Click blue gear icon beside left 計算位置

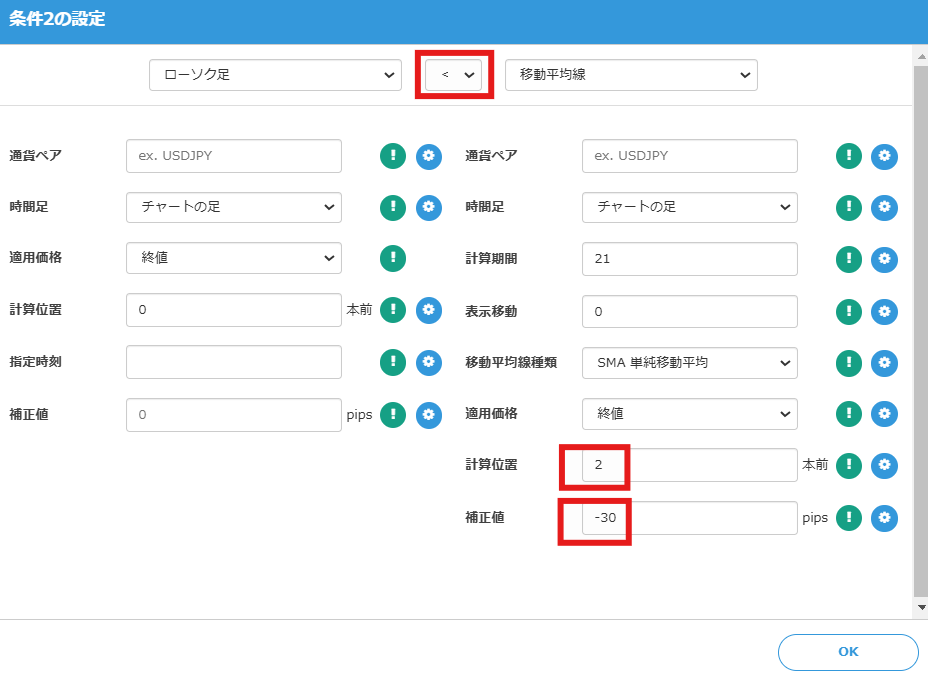[x=429, y=310]
